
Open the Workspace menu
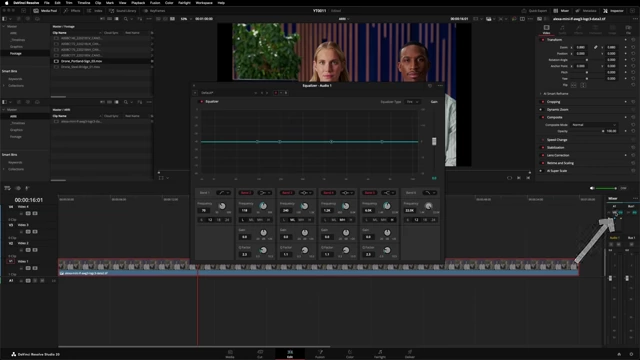click(204, 3)
